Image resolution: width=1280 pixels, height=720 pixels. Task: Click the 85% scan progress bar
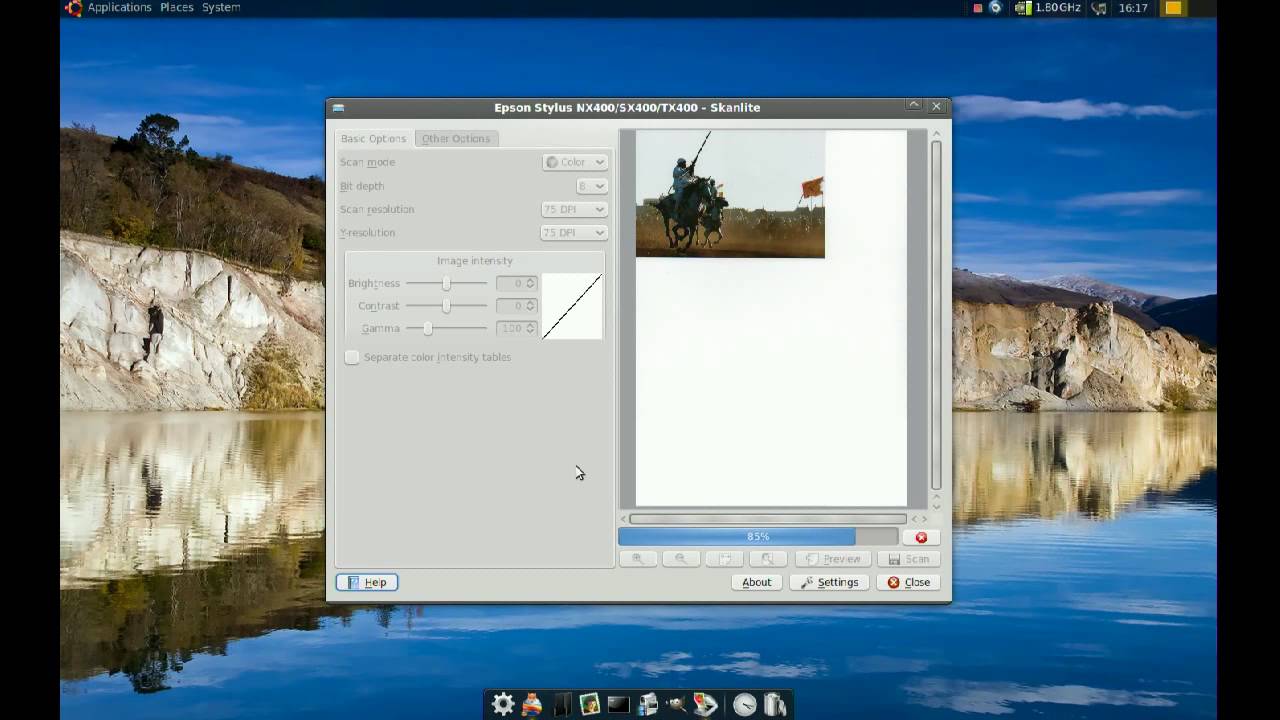757,537
